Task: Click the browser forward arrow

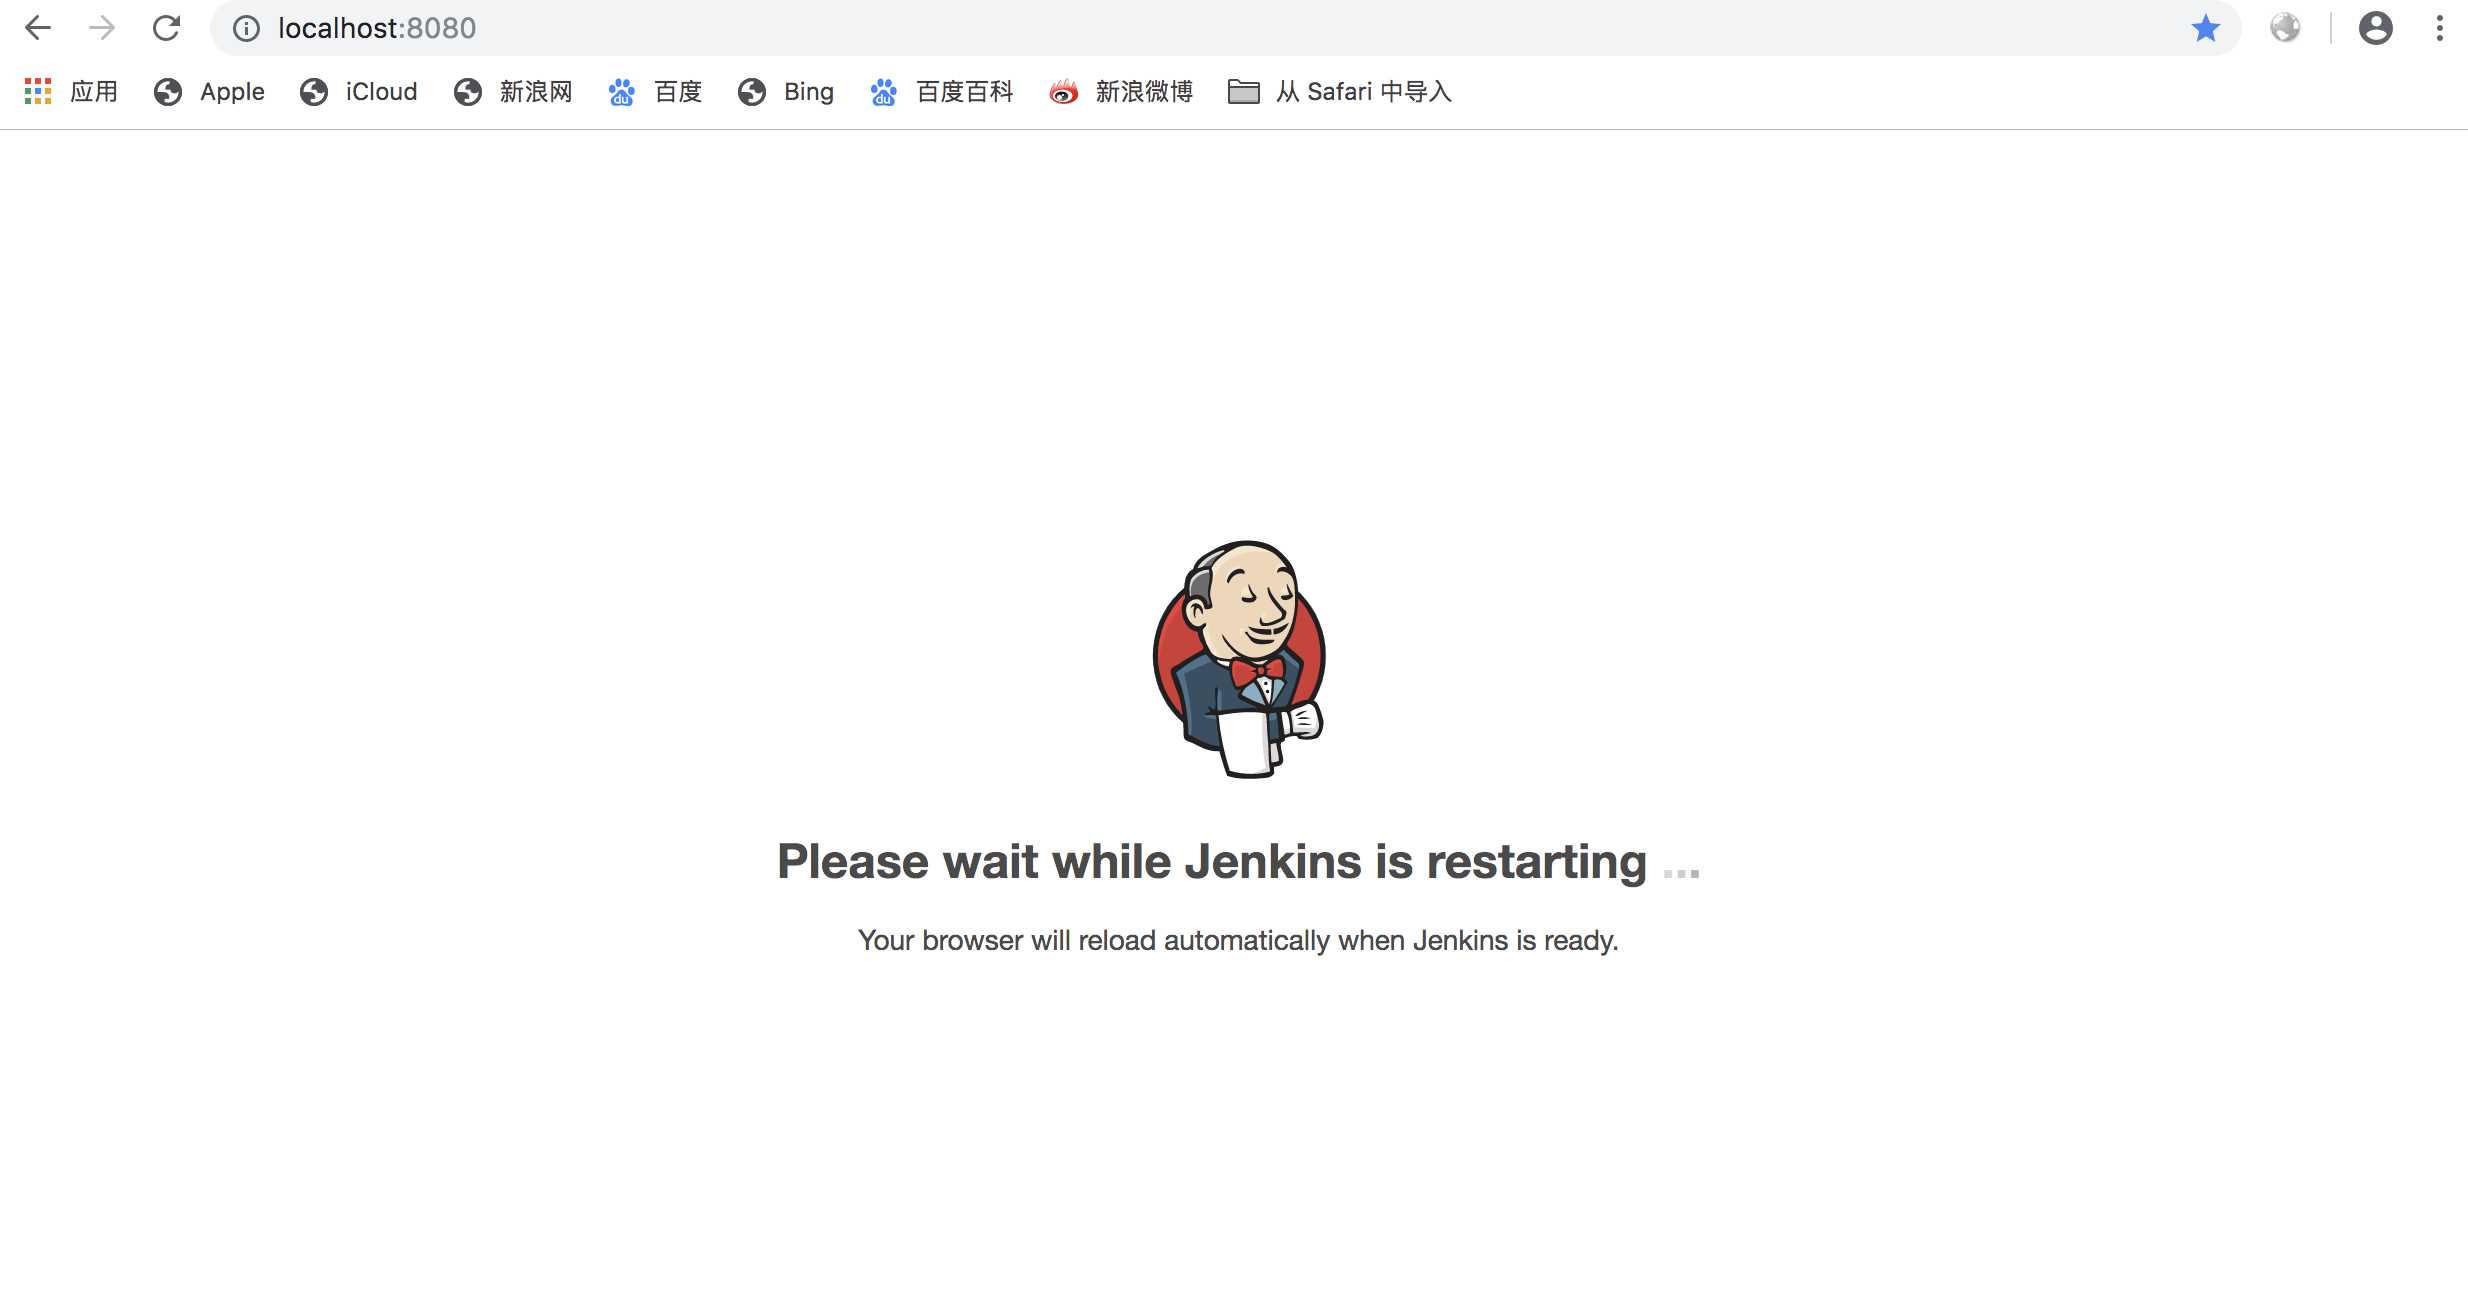Action: point(102,28)
